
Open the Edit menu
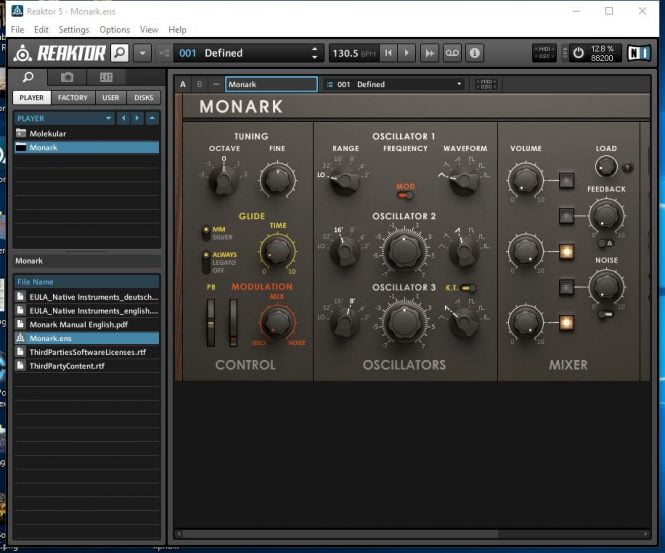[x=41, y=30]
